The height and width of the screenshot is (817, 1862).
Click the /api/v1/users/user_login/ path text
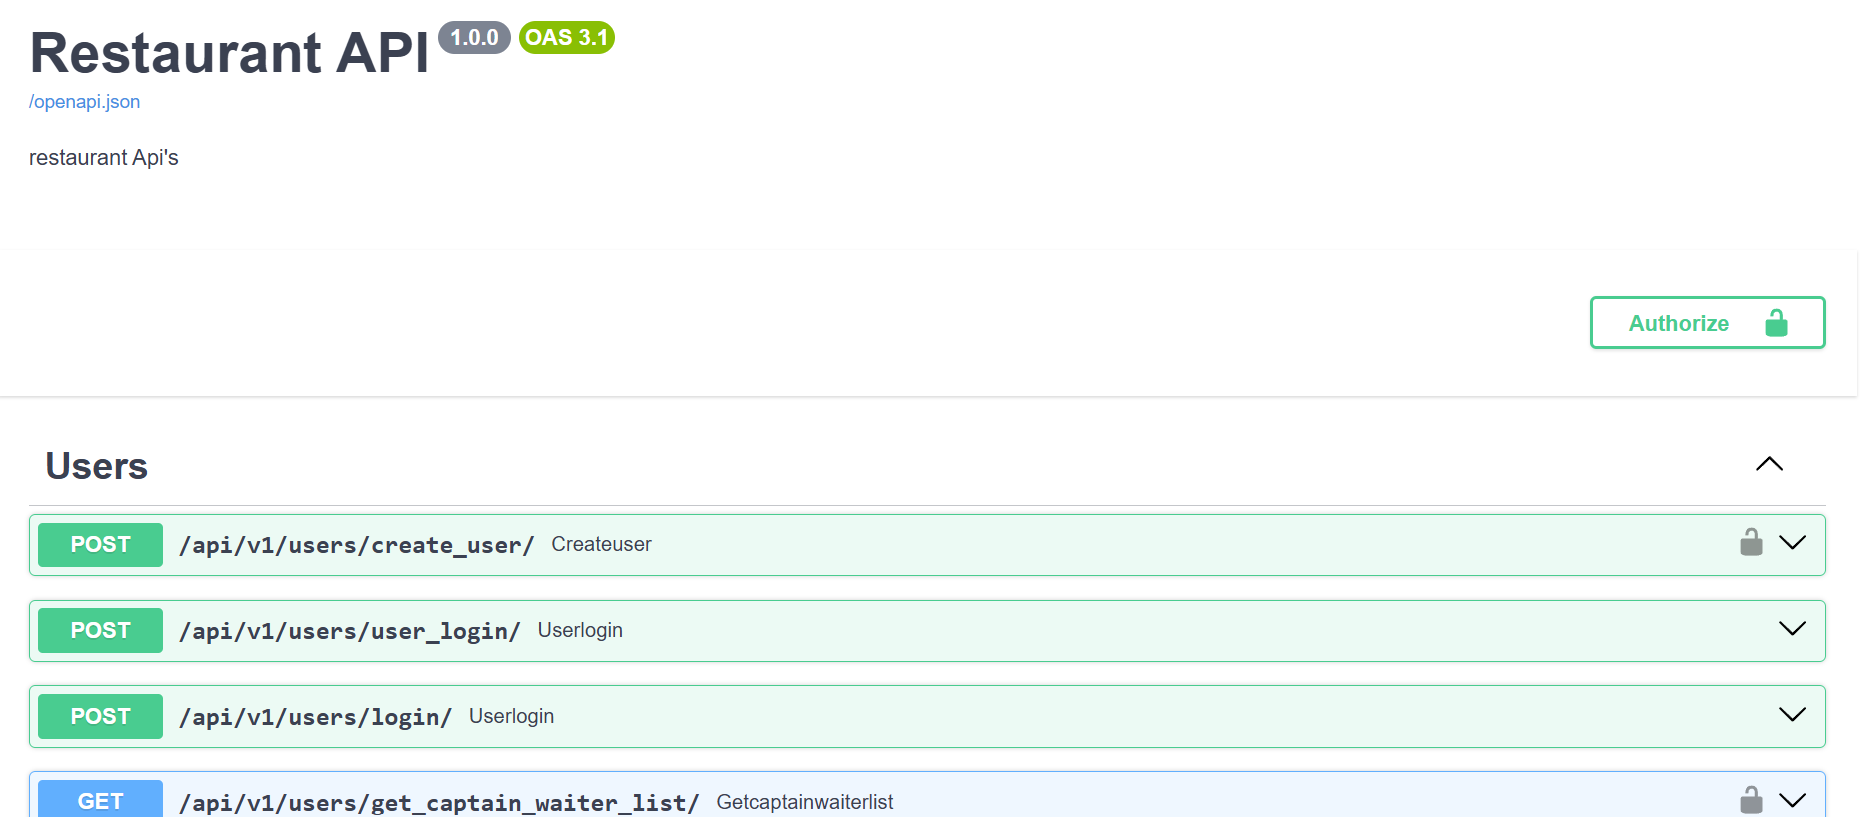349,632
